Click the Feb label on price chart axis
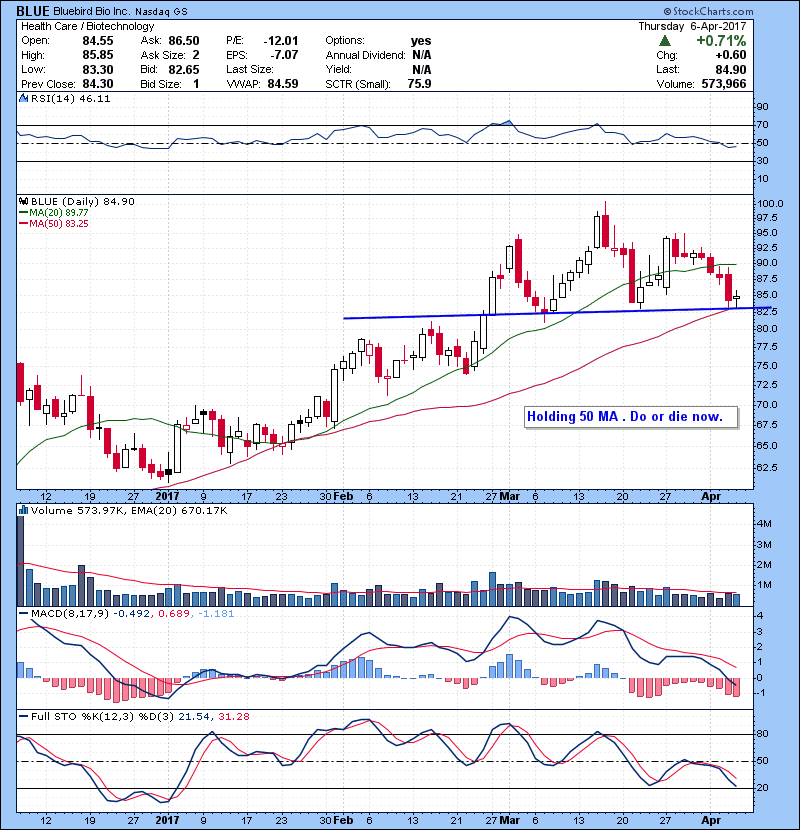 [x=343, y=496]
